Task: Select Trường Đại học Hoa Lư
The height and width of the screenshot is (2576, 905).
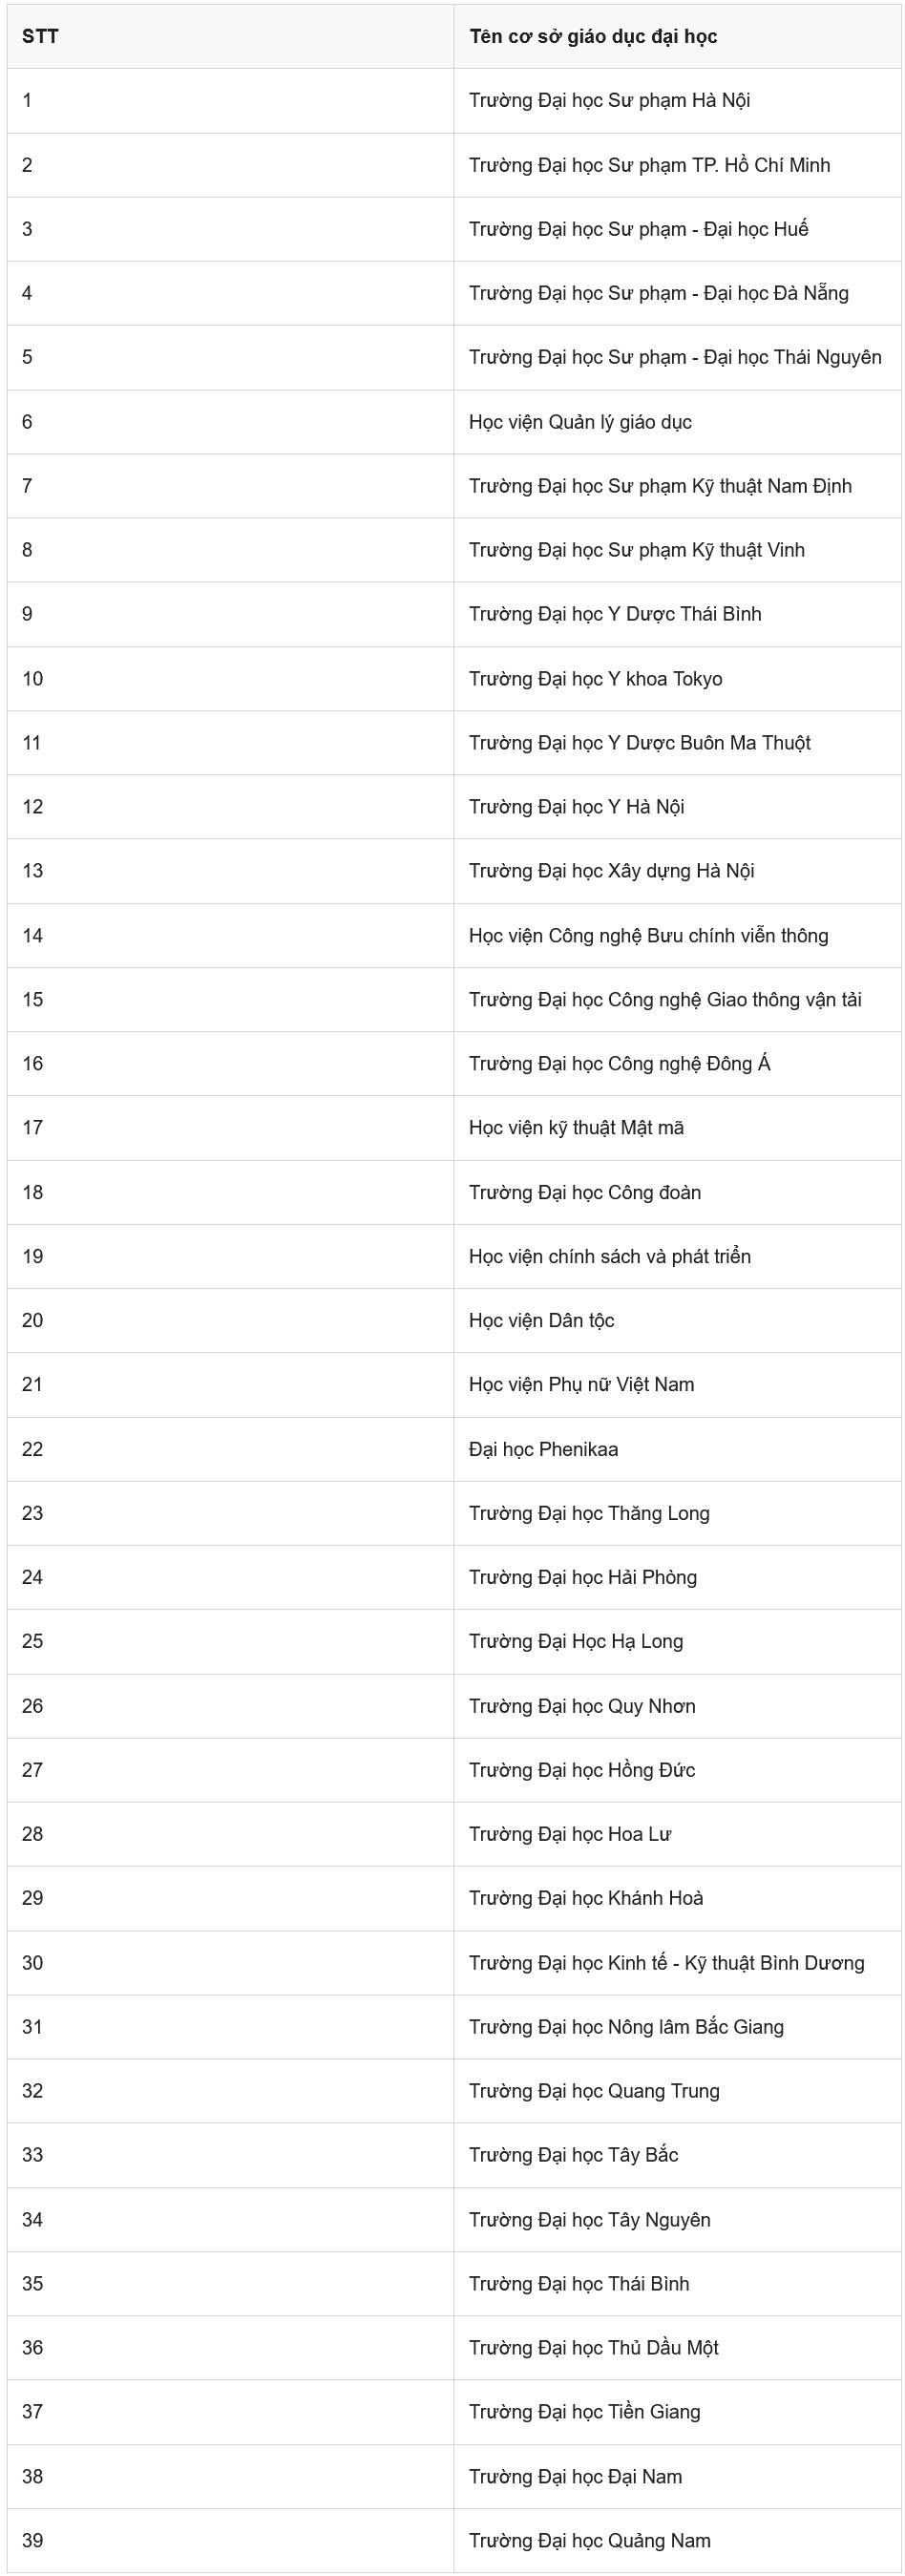Action: (570, 1834)
